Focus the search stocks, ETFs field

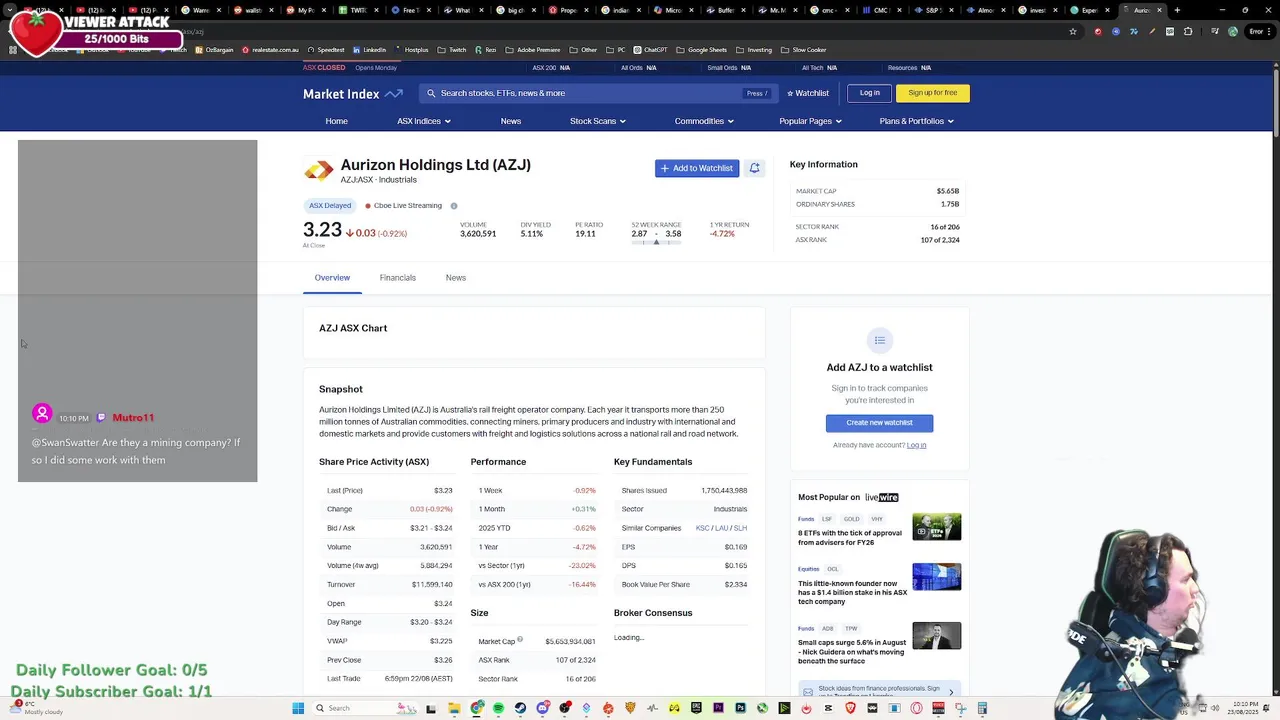[596, 93]
